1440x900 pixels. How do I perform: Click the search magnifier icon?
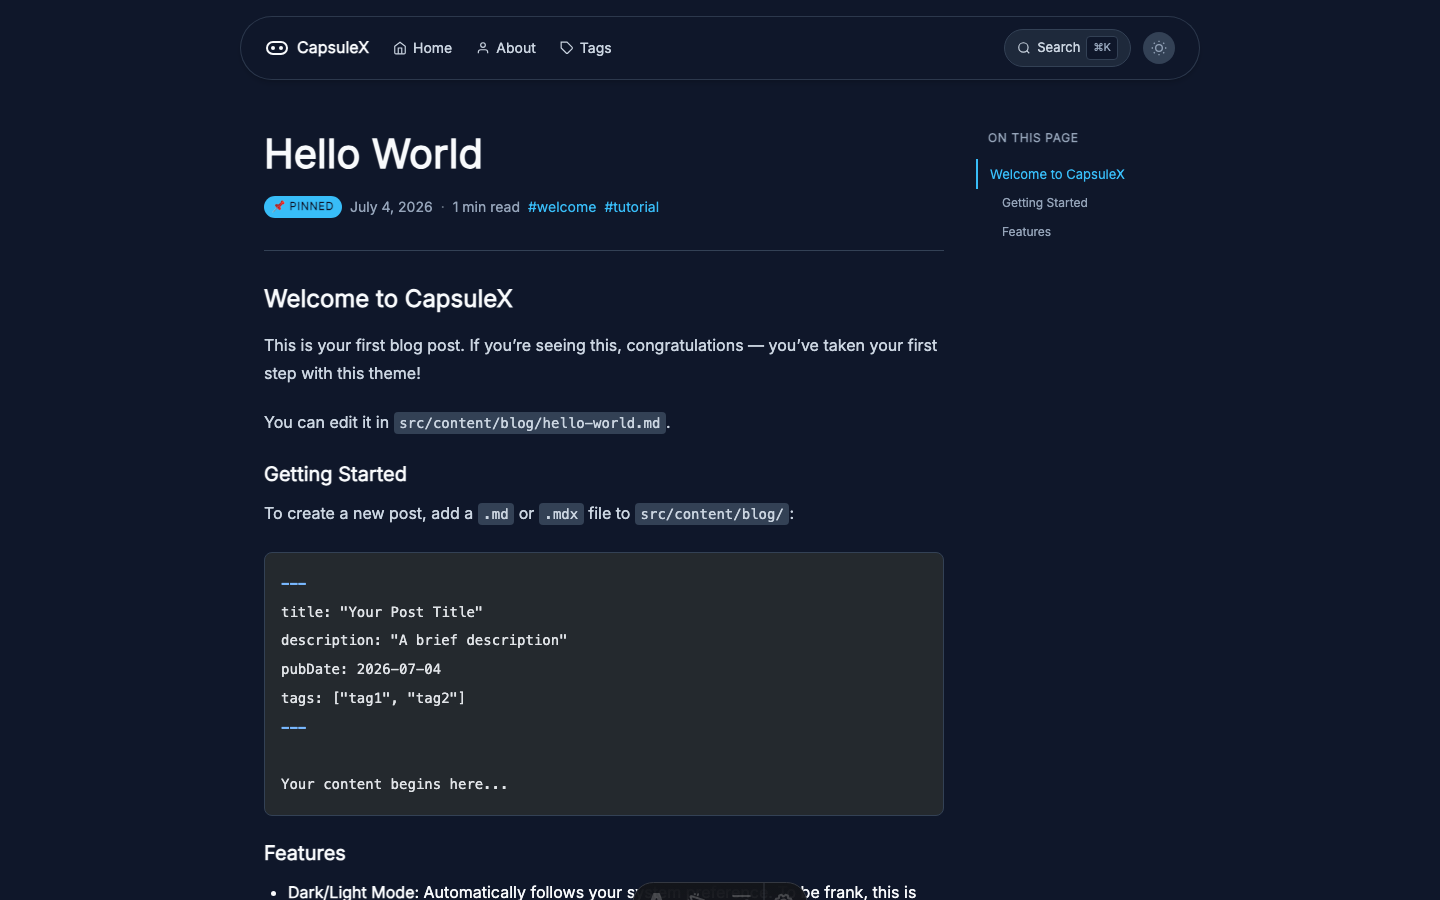pos(1024,48)
